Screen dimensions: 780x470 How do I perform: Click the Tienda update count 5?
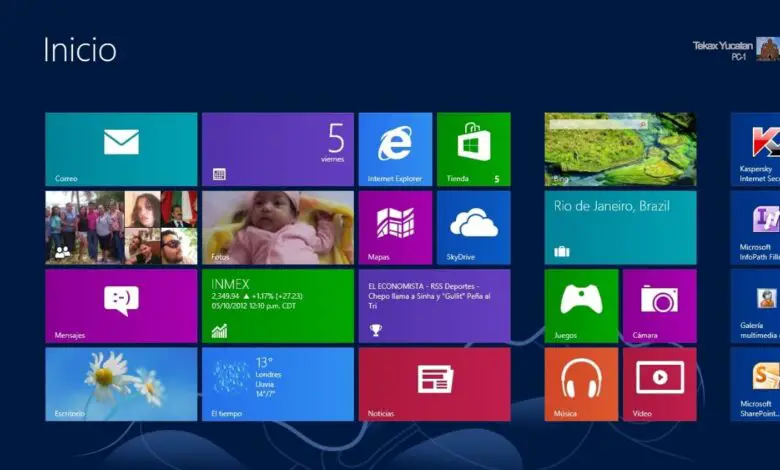point(496,179)
